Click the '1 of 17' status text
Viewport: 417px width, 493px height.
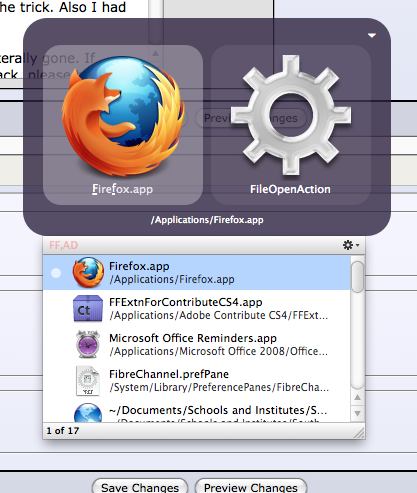[63, 431]
